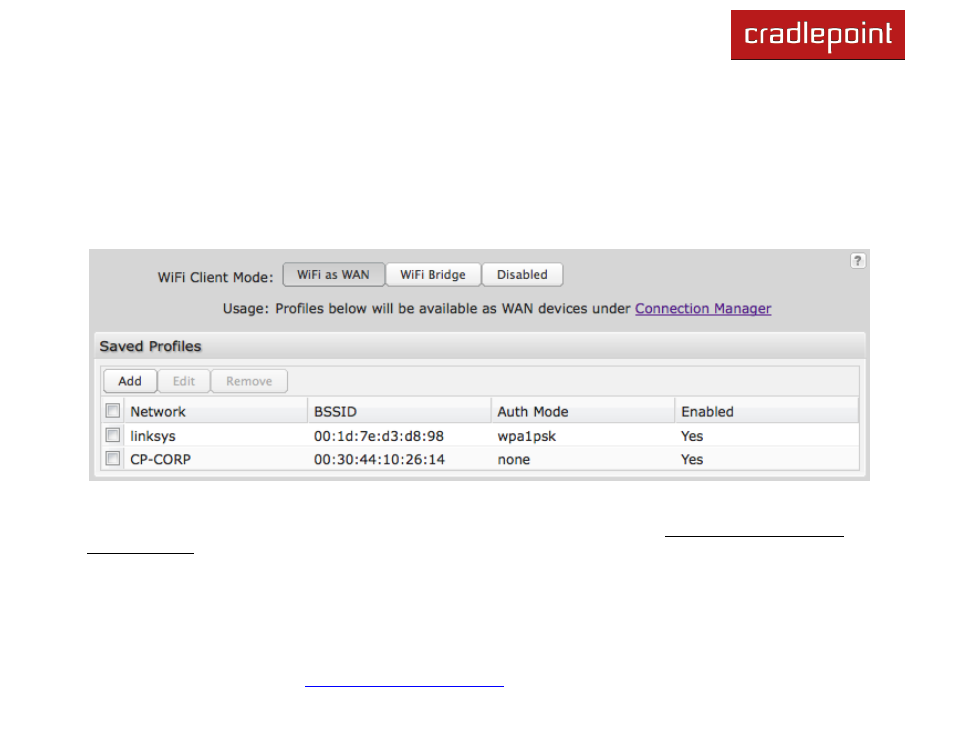Set WiFi Client Mode to Disabled
The height and width of the screenshot is (737, 954).
[522, 274]
